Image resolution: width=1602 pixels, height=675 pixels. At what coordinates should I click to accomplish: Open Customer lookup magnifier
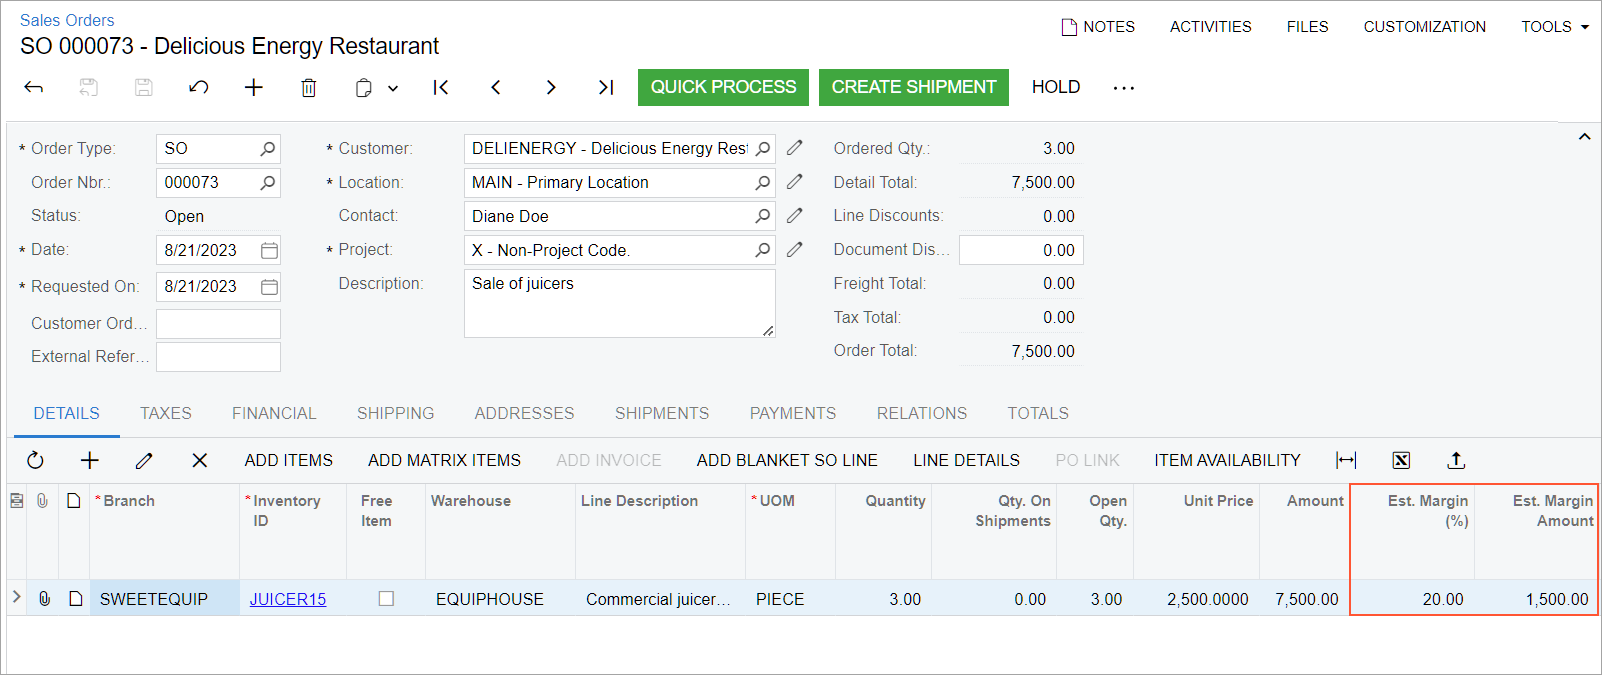pos(763,149)
